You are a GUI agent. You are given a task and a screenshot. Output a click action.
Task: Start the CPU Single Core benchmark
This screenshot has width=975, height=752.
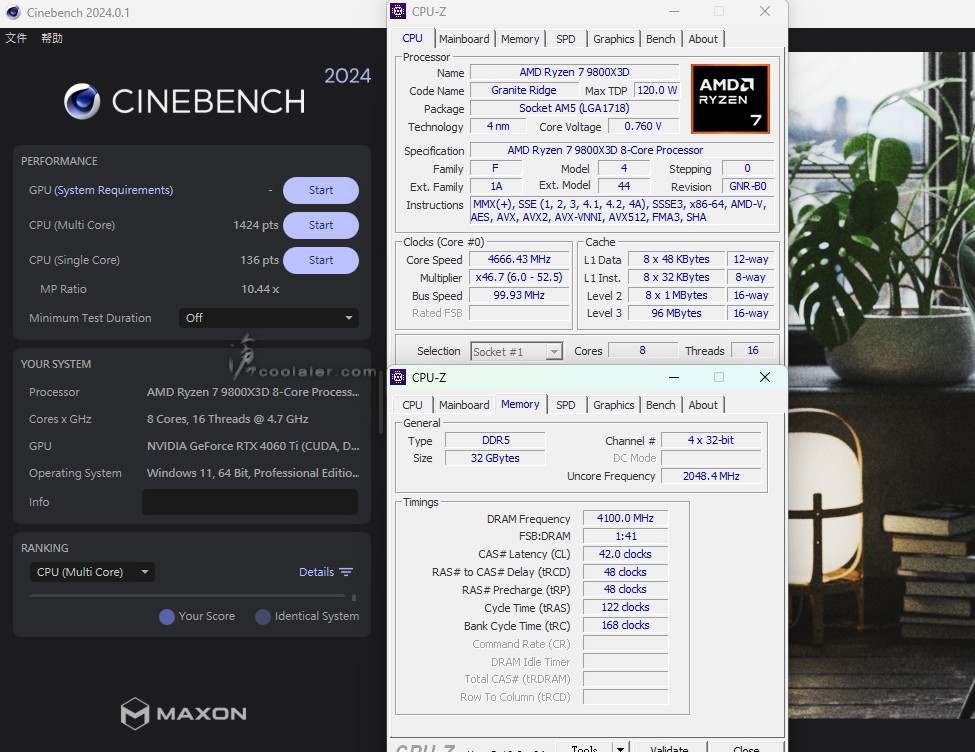[321, 260]
